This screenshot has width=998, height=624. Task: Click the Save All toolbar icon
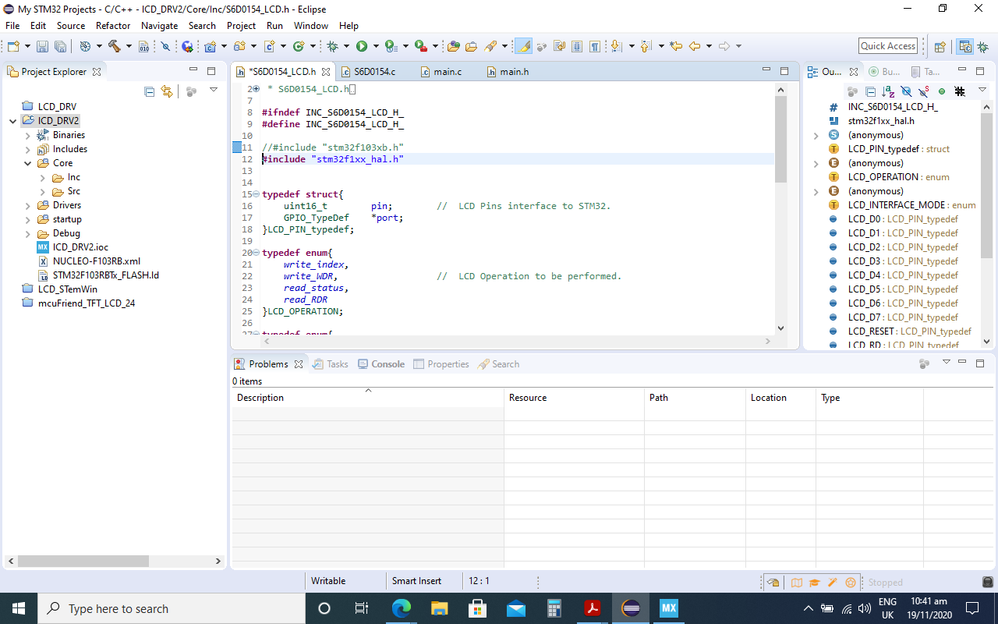tap(60, 46)
